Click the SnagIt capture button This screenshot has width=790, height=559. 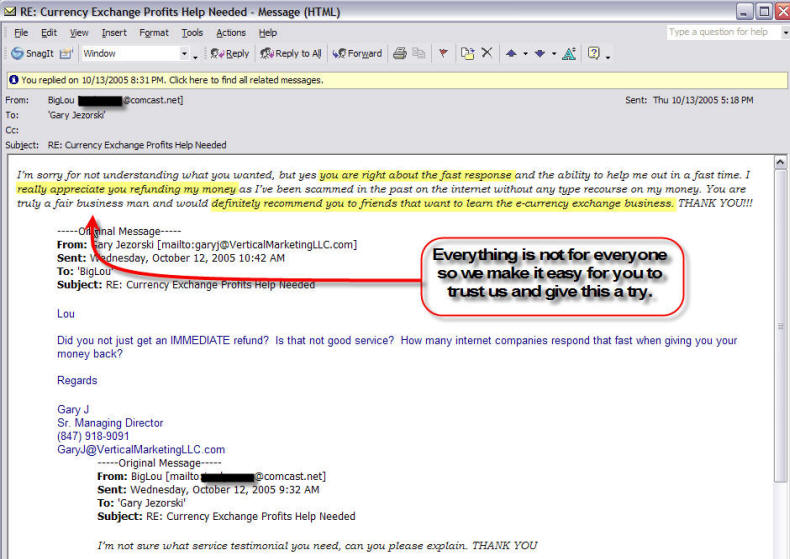point(31,54)
